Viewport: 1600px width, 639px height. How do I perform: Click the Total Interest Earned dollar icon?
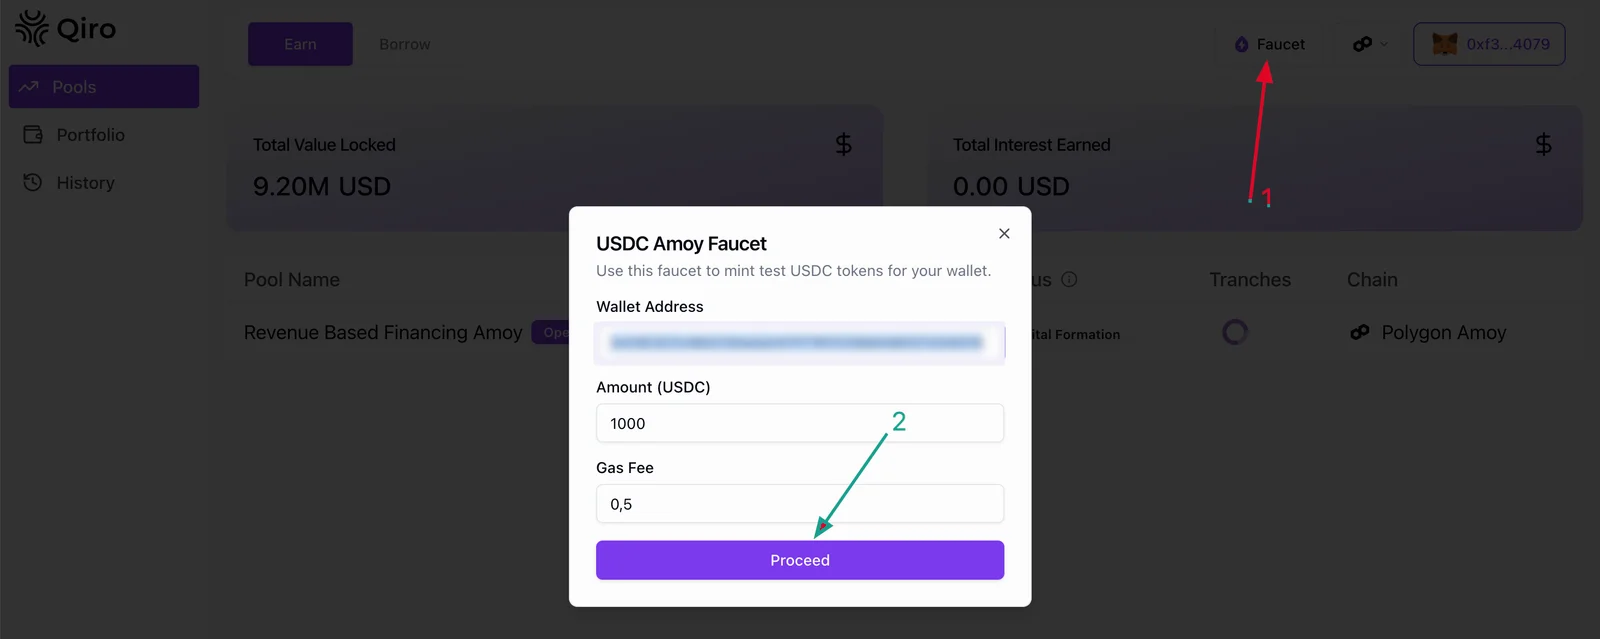[1544, 145]
